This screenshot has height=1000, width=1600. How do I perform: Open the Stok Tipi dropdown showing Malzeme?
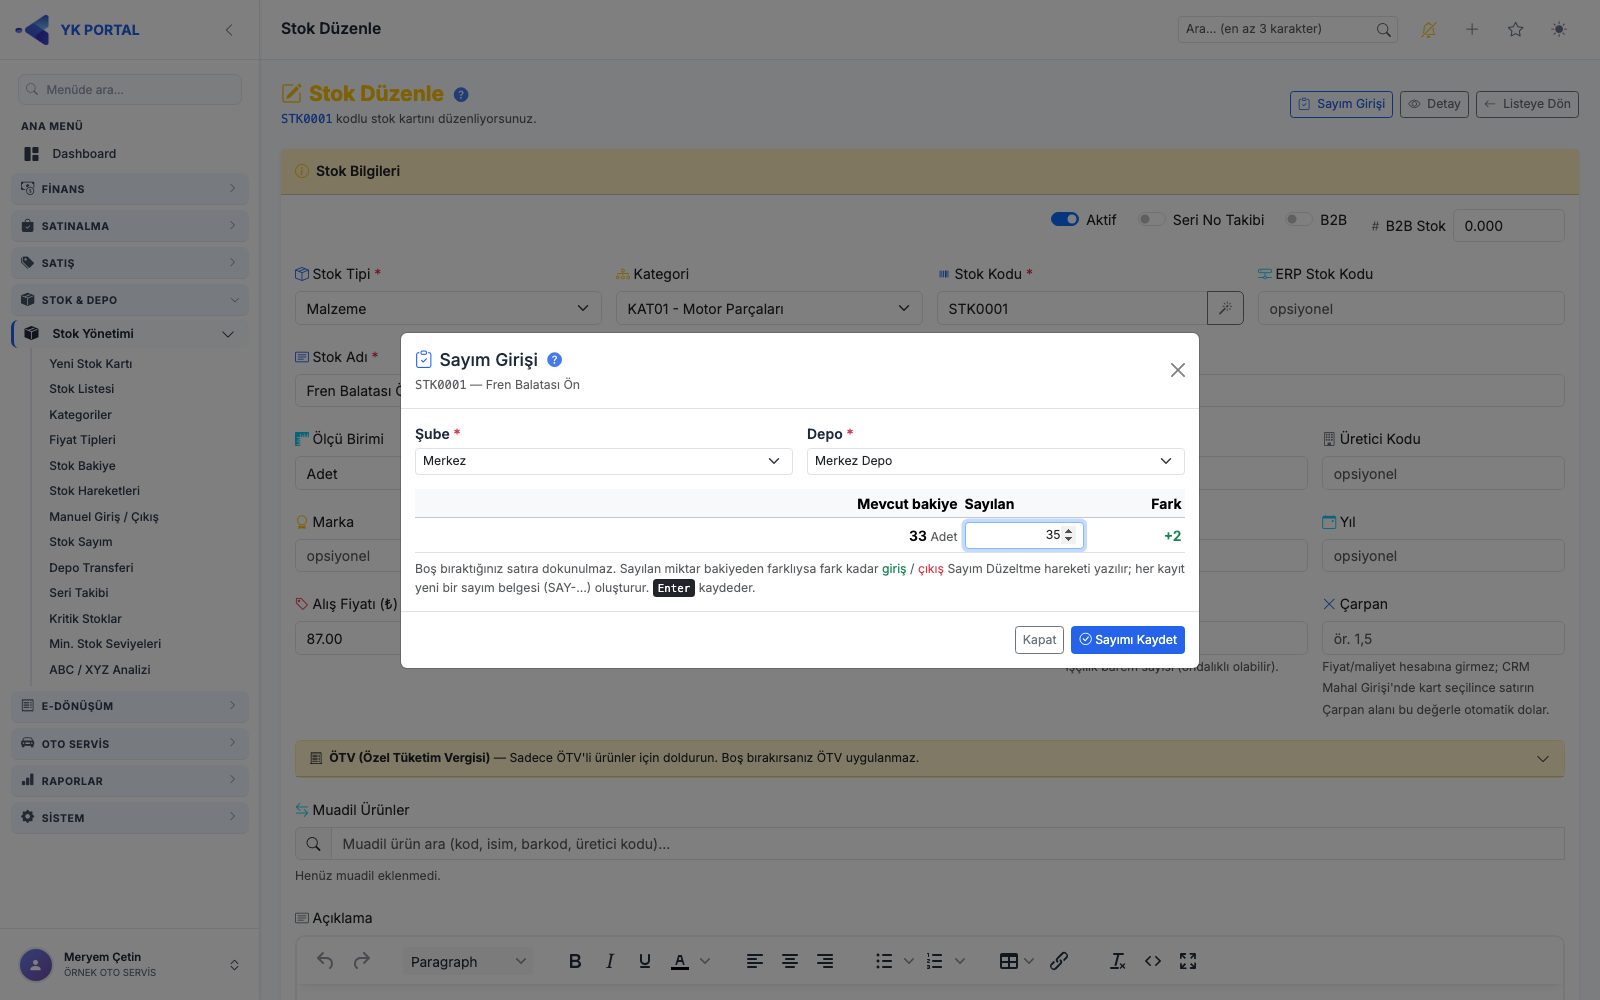(x=448, y=308)
